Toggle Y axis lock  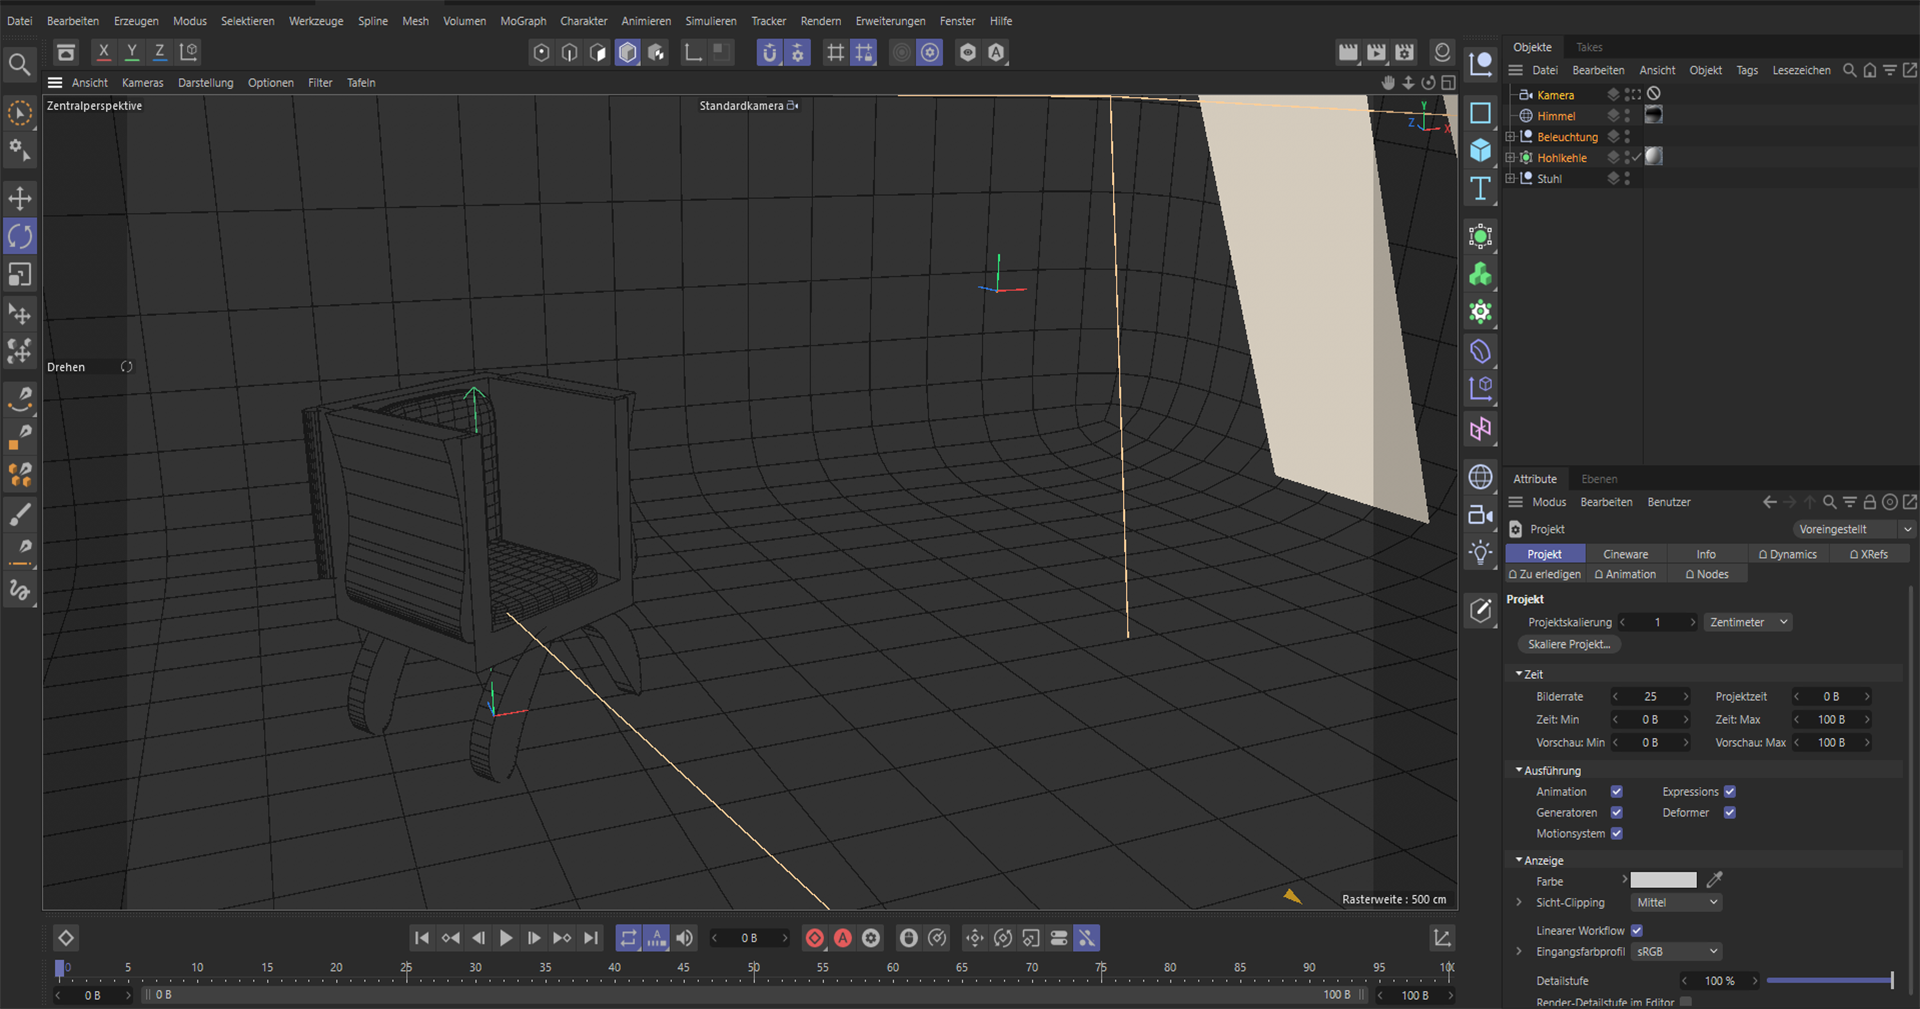(131, 52)
